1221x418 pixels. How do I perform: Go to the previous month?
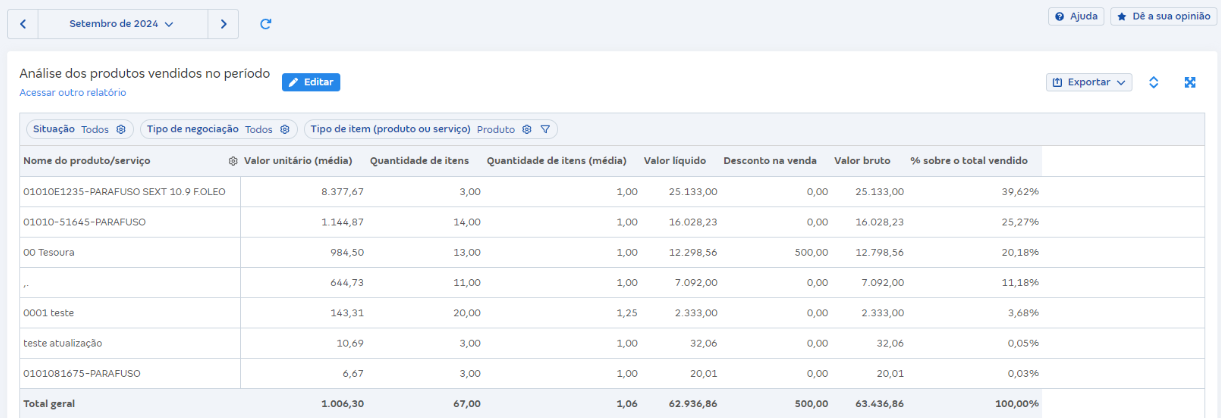(x=22, y=24)
